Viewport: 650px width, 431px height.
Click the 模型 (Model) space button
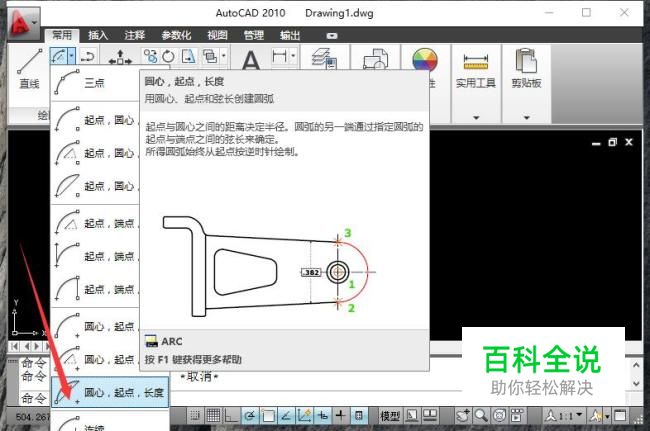(390, 416)
